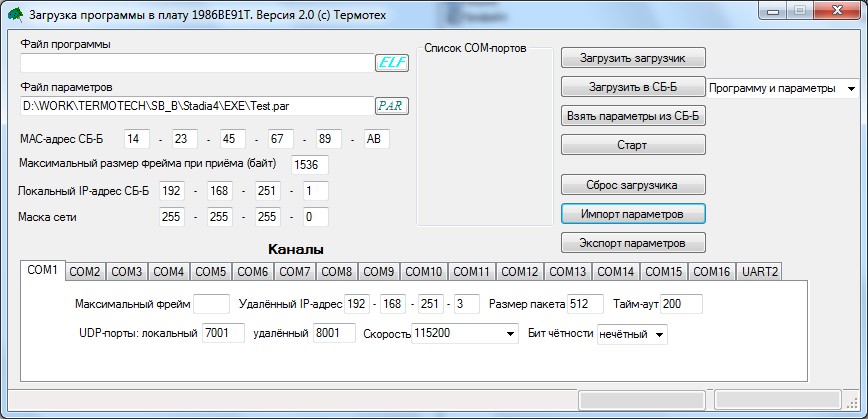Switch to the COM4 tab

(x=169, y=272)
